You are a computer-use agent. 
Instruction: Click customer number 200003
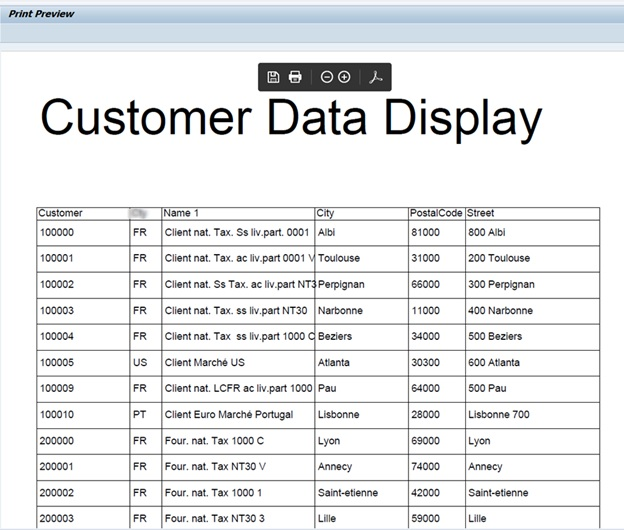coord(57,518)
